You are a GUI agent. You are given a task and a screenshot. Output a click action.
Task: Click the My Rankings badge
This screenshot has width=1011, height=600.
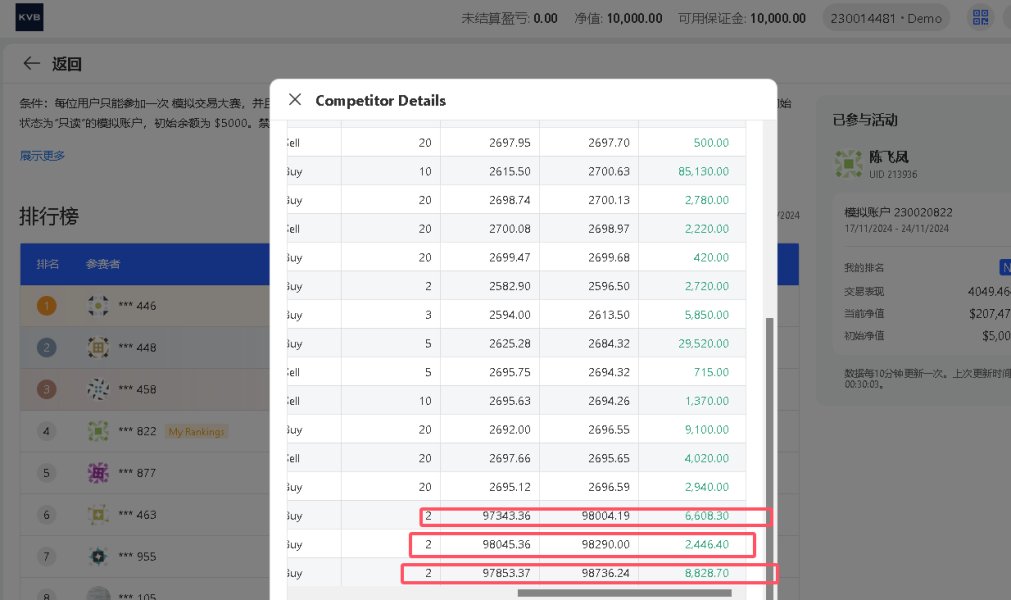click(x=197, y=432)
